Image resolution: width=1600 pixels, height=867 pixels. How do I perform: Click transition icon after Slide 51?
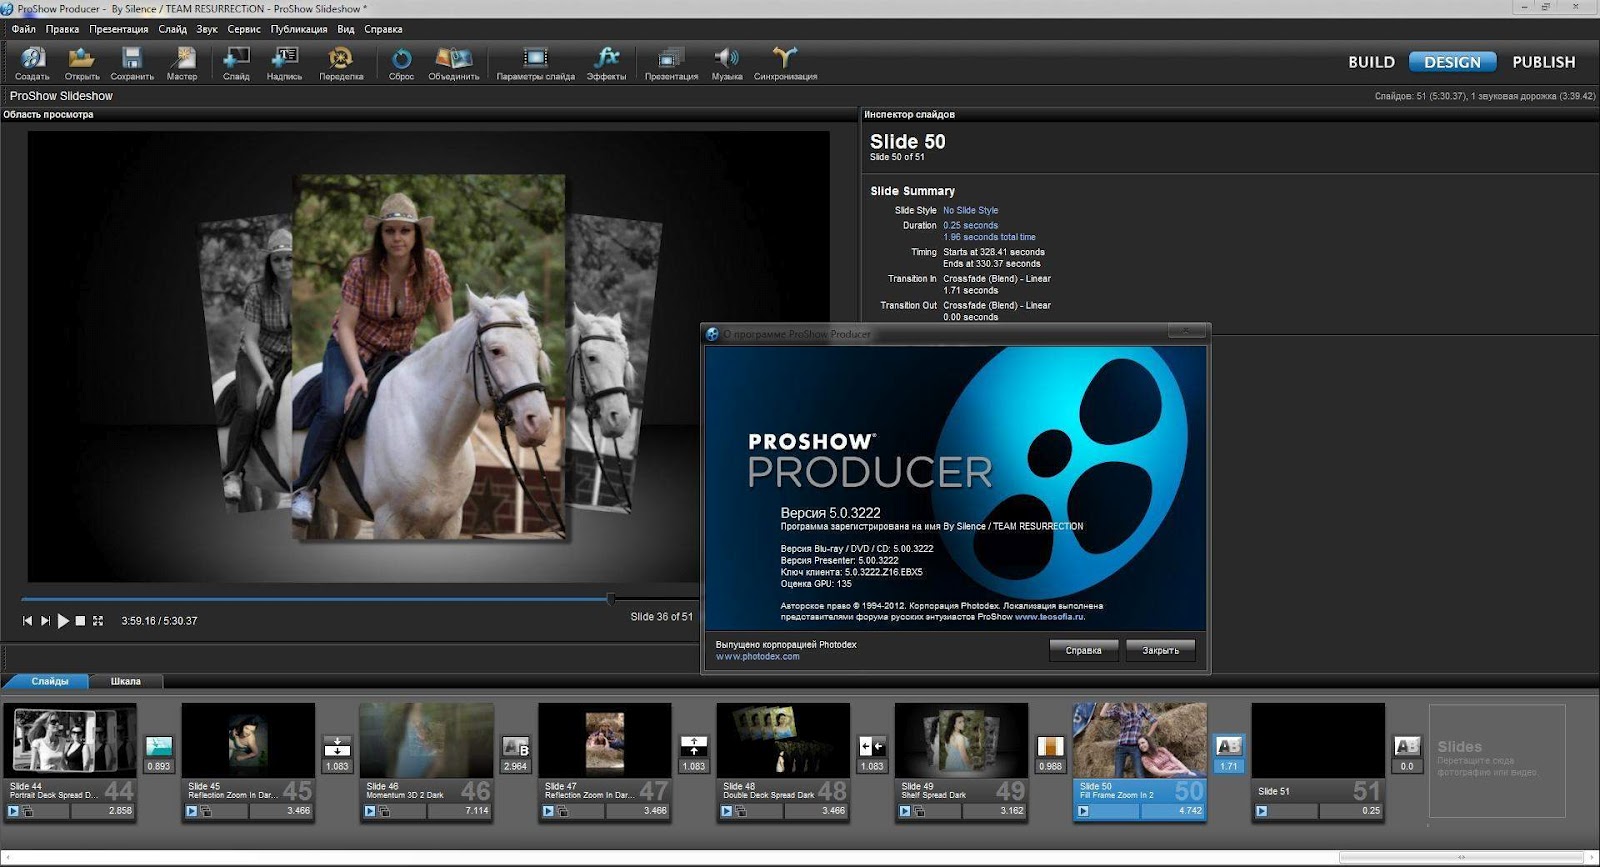coord(1407,746)
